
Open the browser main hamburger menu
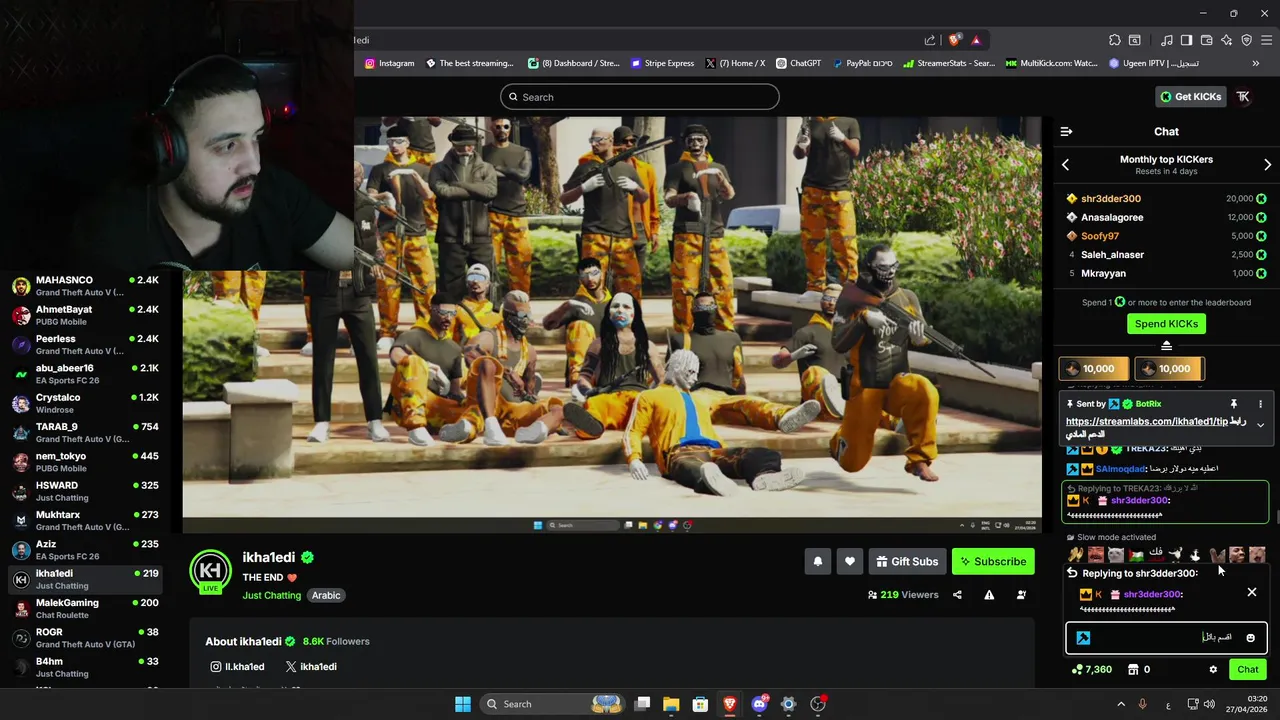(x=1267, y=40)
